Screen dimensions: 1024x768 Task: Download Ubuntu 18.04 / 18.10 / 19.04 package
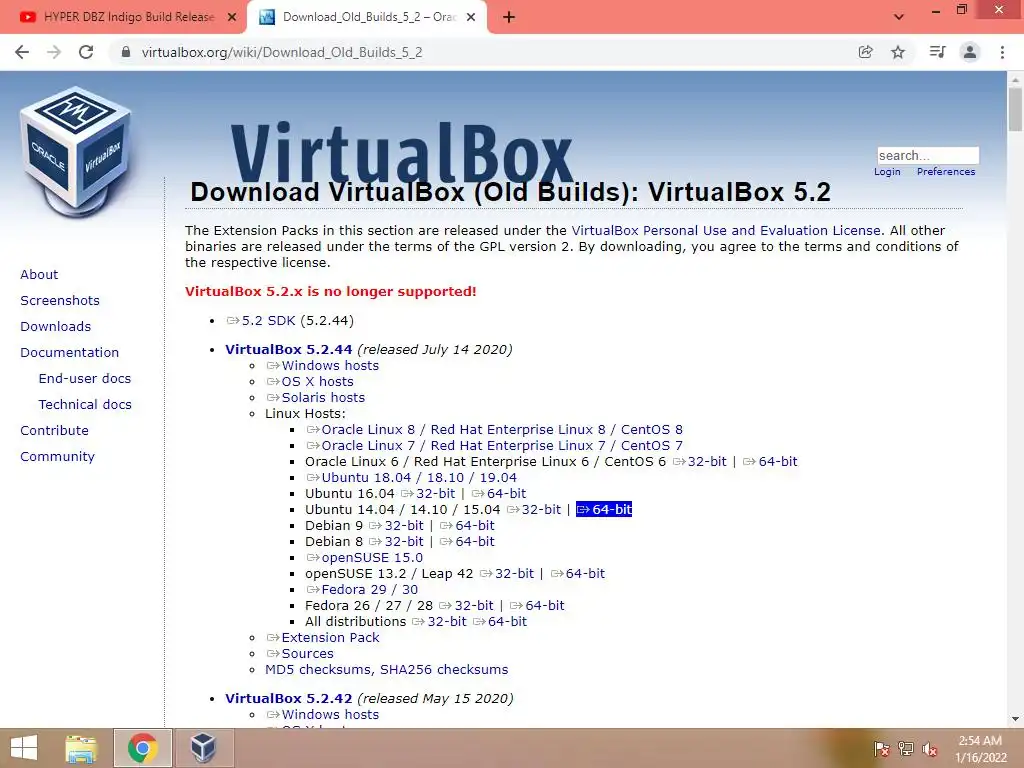tap(412, 477)
